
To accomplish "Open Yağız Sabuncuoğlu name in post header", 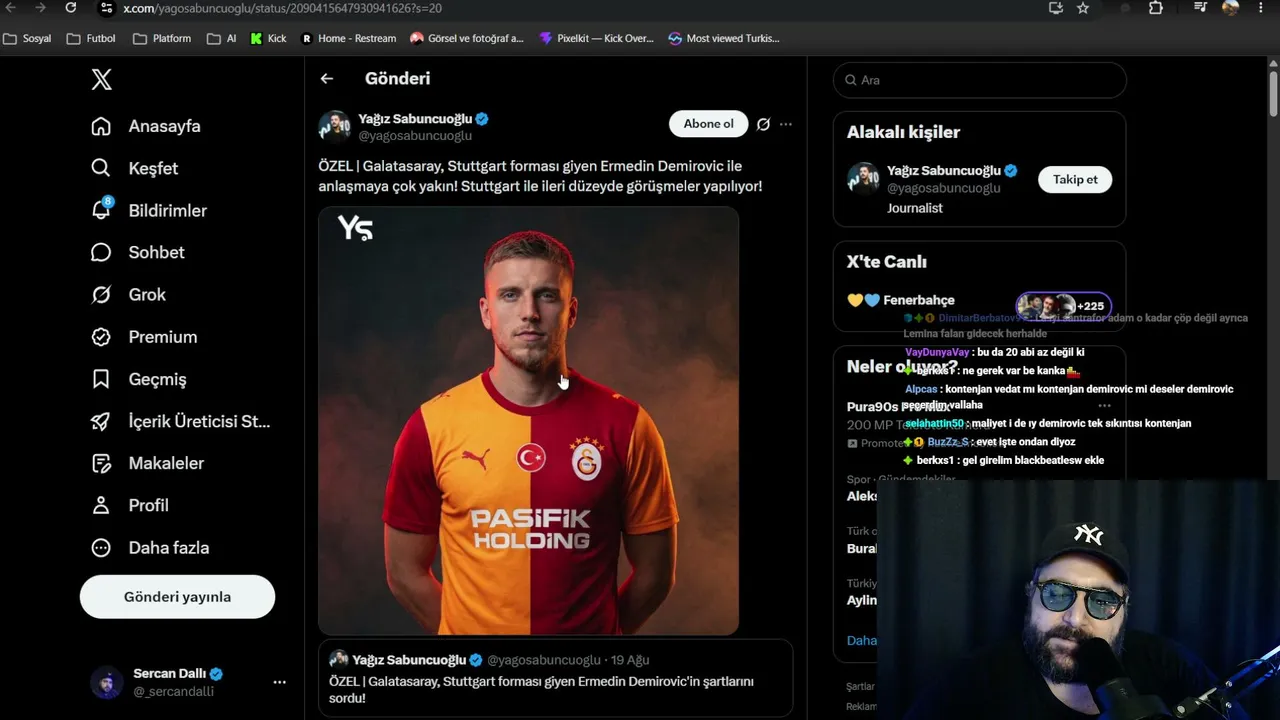I will pos(415,118).
